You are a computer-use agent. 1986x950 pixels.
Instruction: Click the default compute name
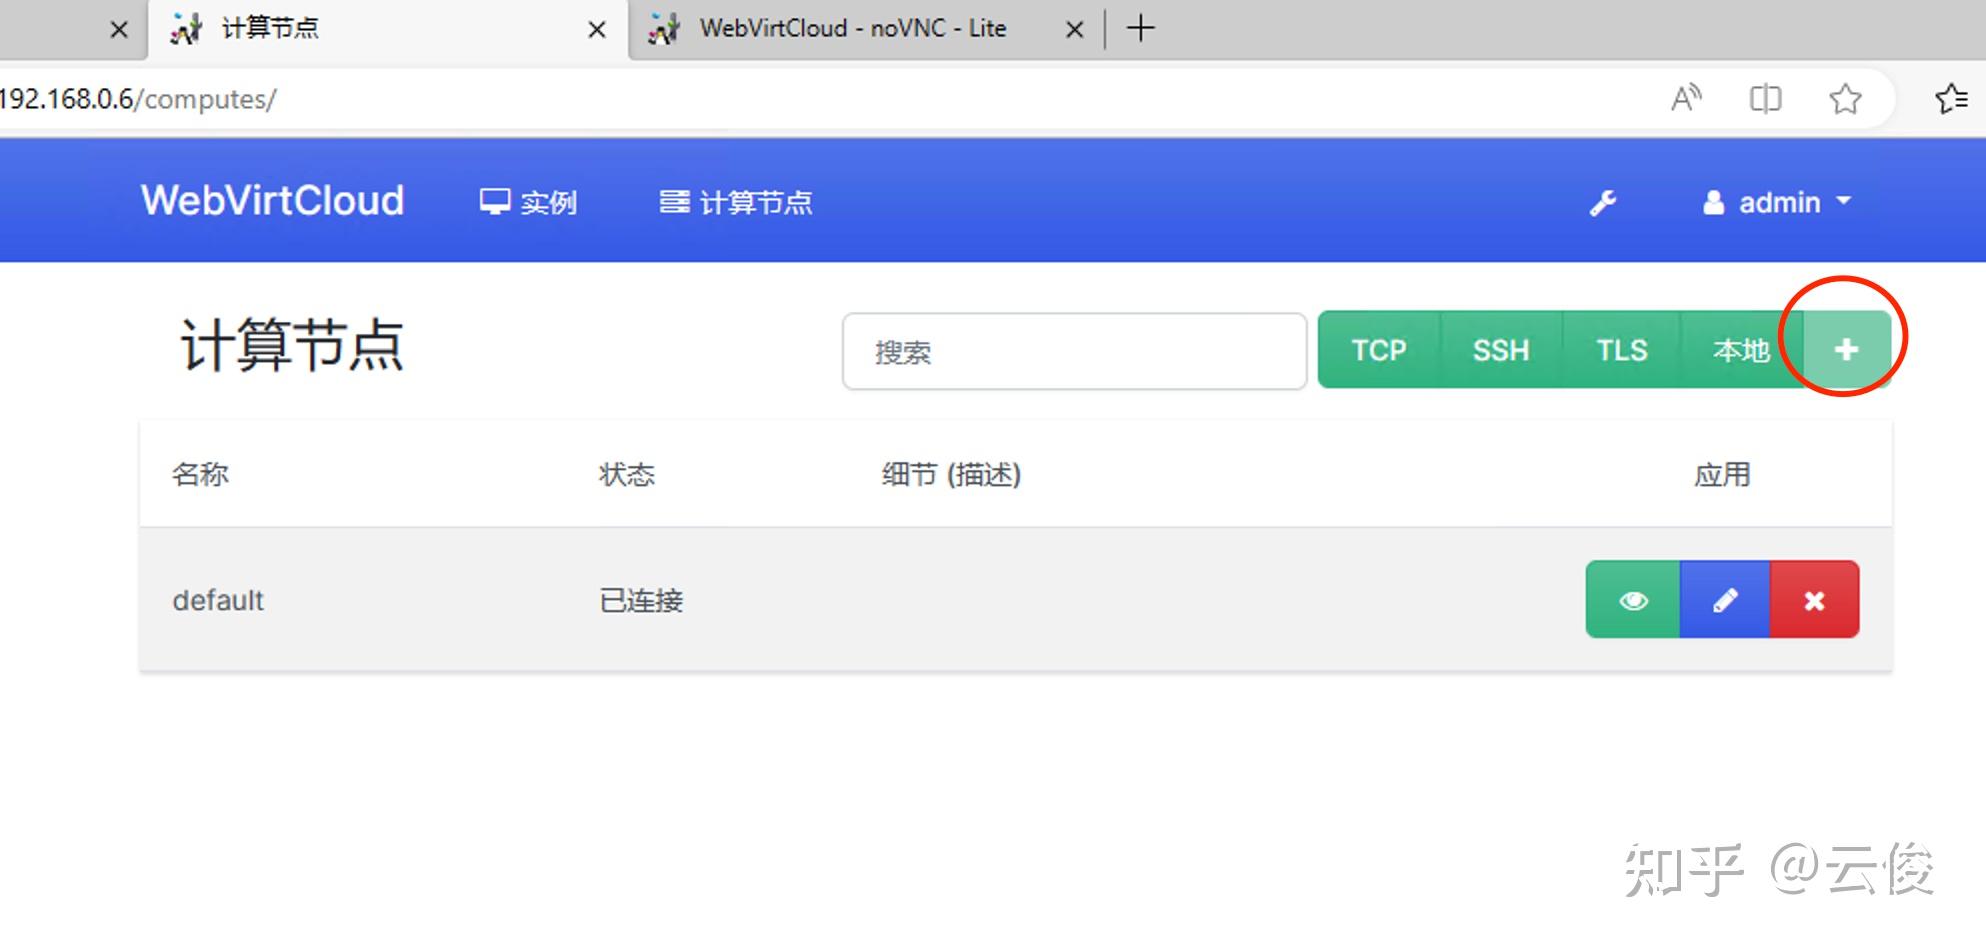tap(218, 600)
